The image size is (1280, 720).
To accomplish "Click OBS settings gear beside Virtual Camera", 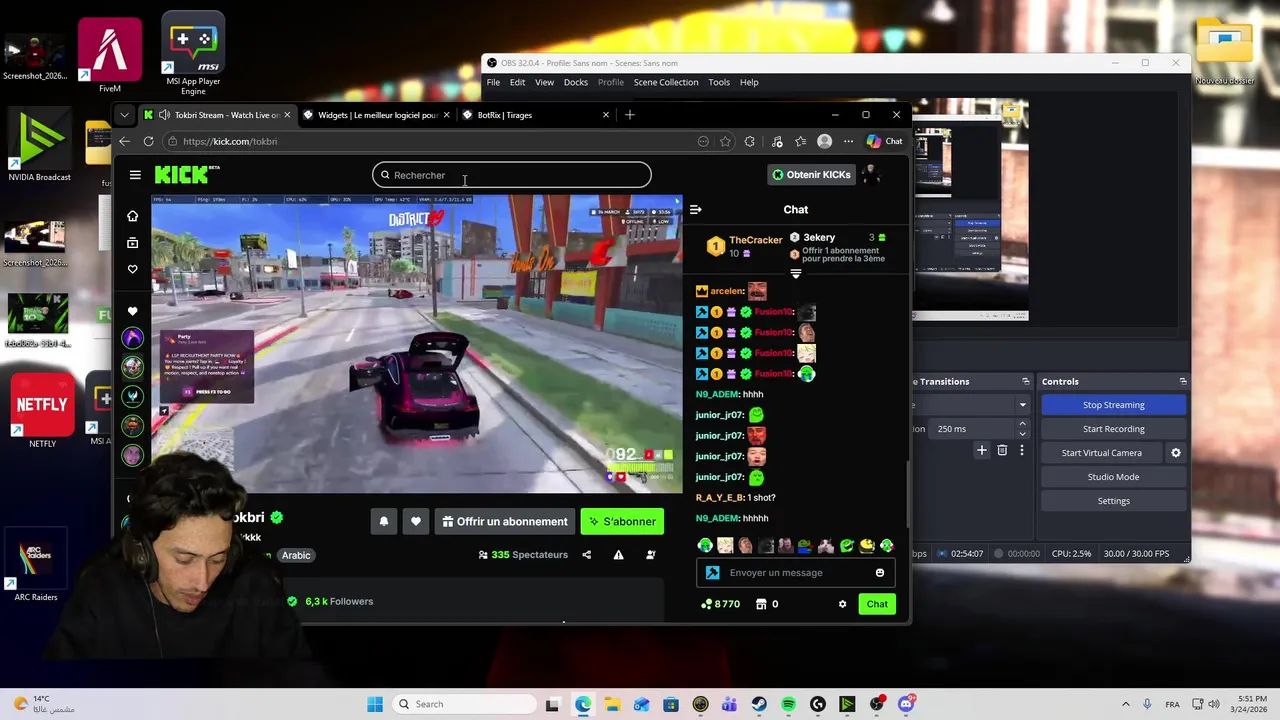I will [x=1176, y=453].
